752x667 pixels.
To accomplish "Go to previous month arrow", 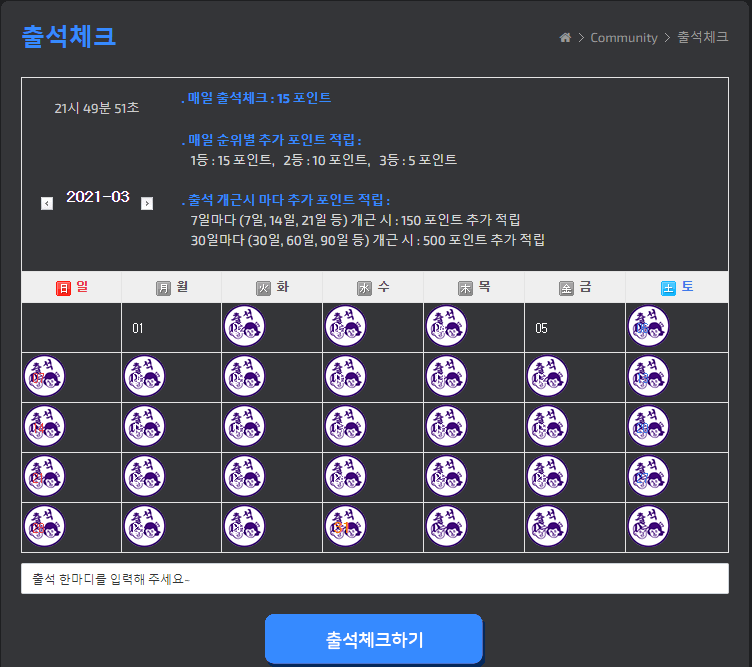I will point(47,203).
